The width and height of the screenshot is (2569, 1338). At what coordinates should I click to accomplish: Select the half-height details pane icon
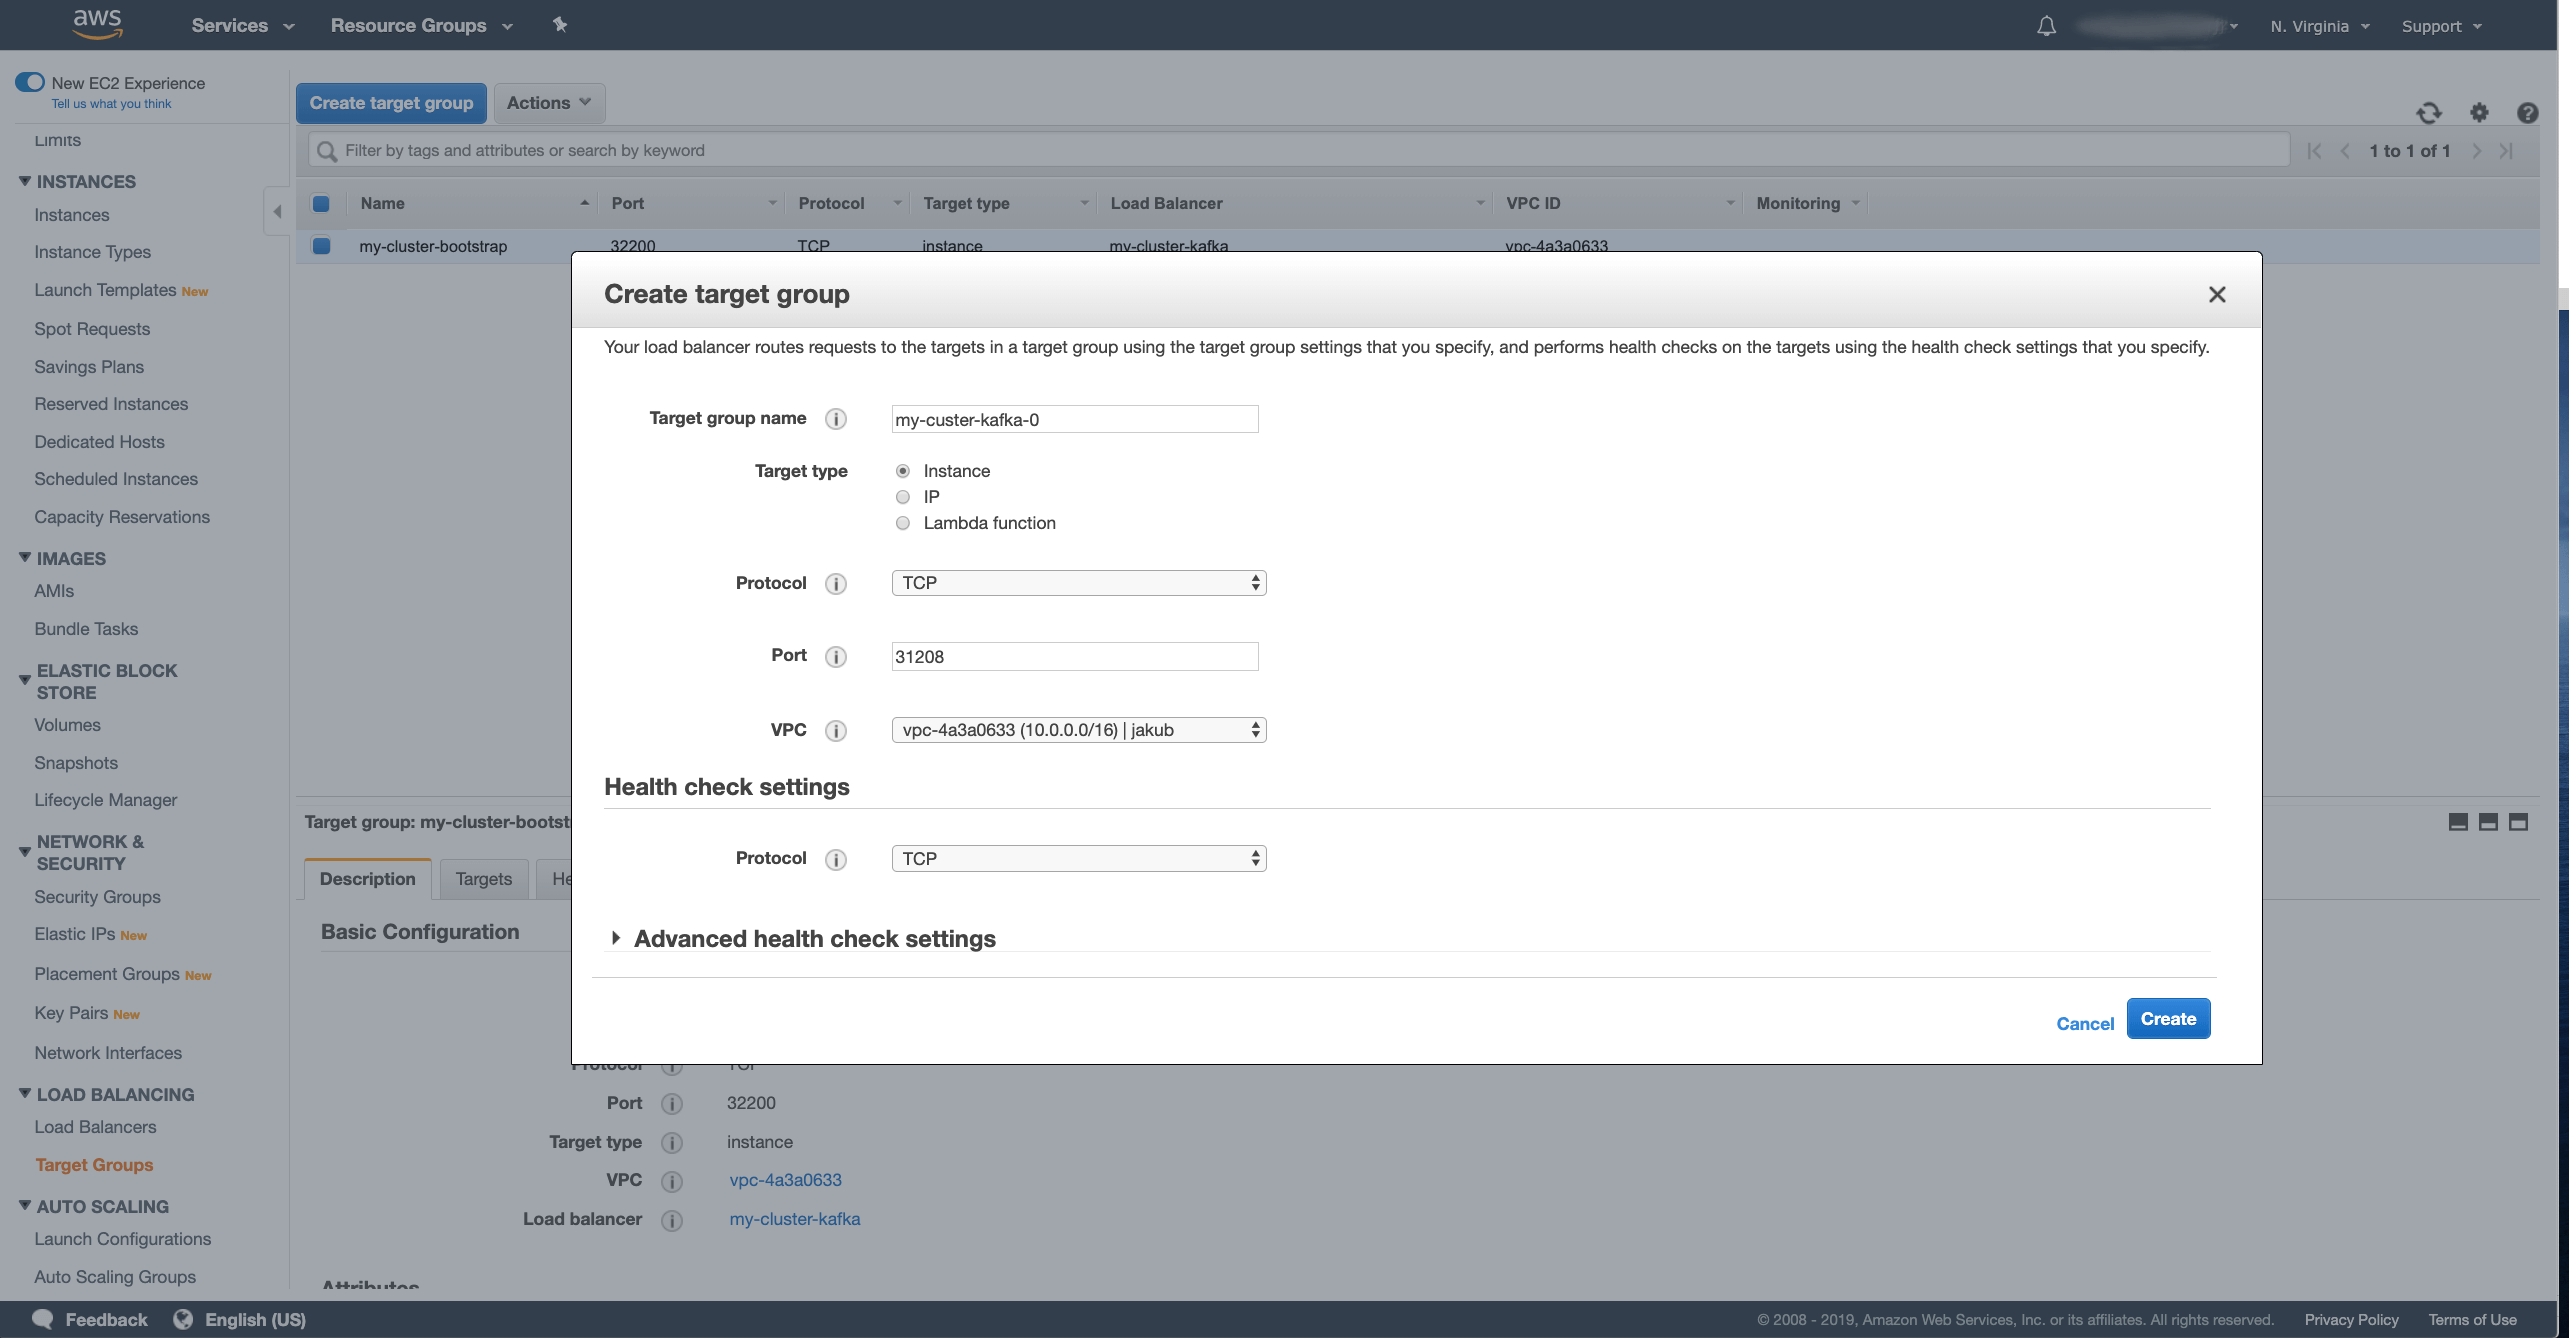[x=2488, y=822]
